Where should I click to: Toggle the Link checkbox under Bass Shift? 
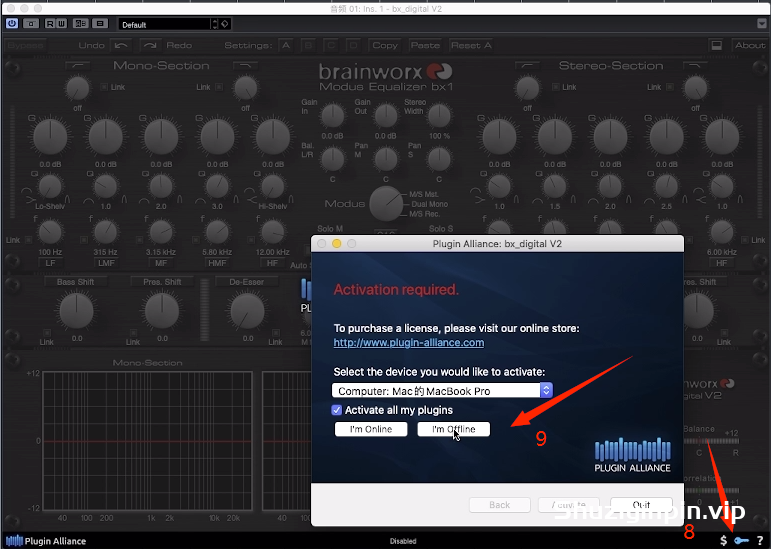pyautogui.click(x=47, y=333)
